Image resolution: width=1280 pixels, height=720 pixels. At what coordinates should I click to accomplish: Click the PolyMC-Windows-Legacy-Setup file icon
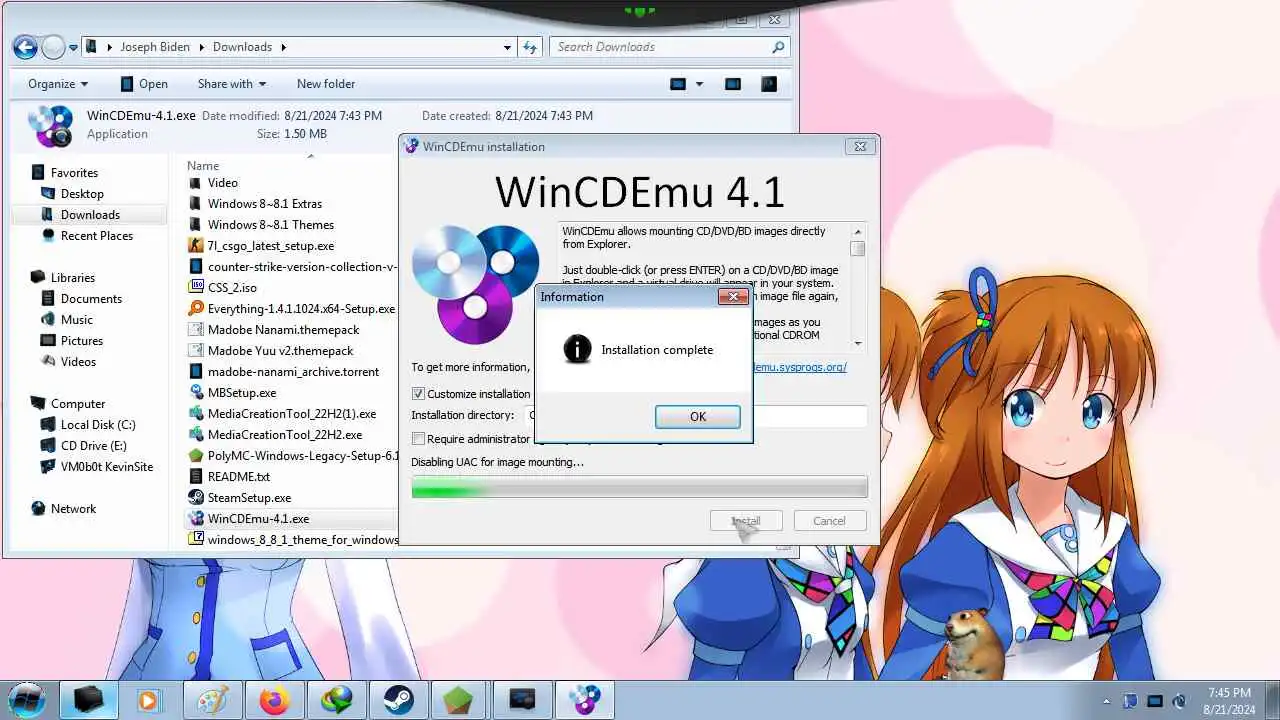(x=196, y=455)
